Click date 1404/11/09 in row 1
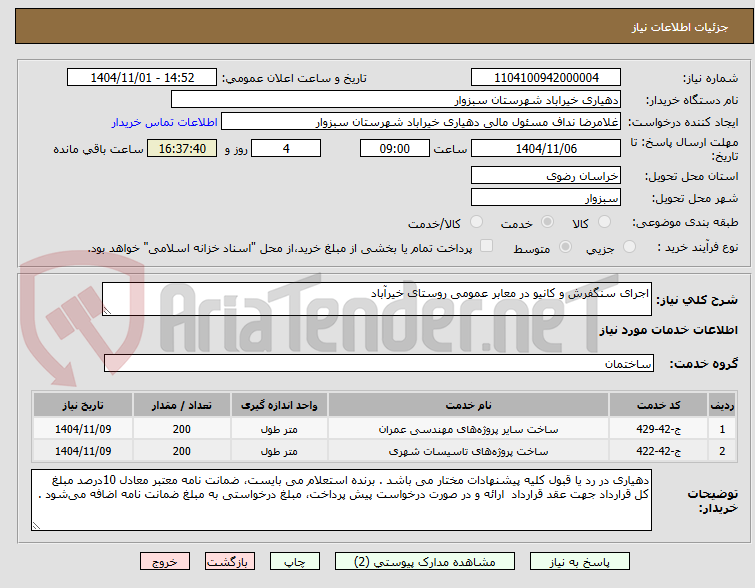 [83, 429]
